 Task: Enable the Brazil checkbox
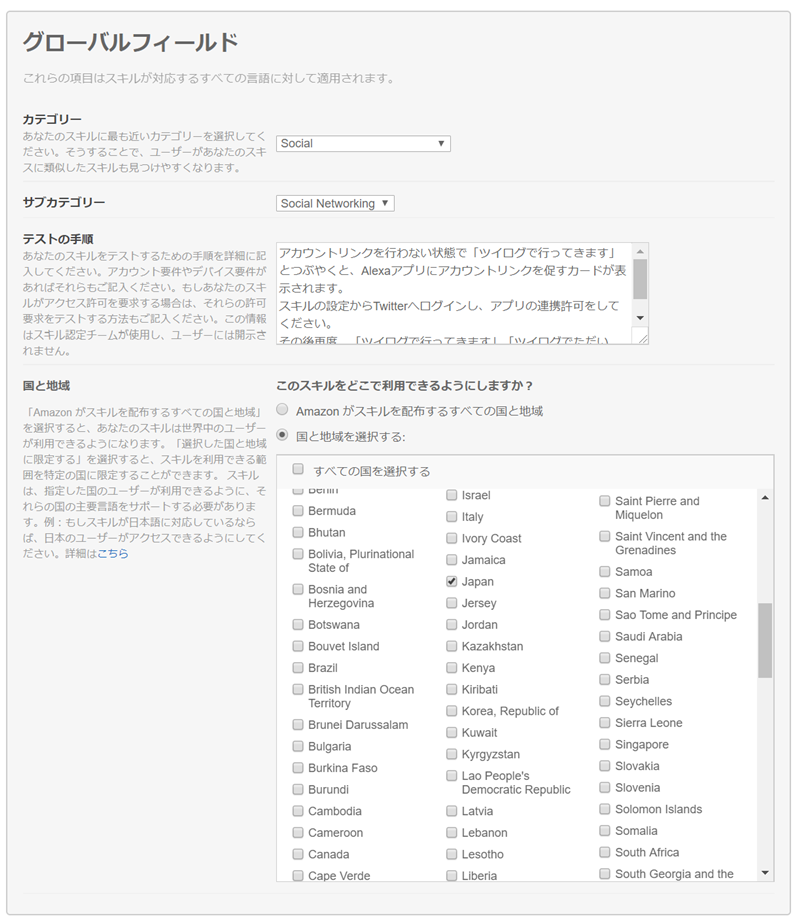coord(297,667)
